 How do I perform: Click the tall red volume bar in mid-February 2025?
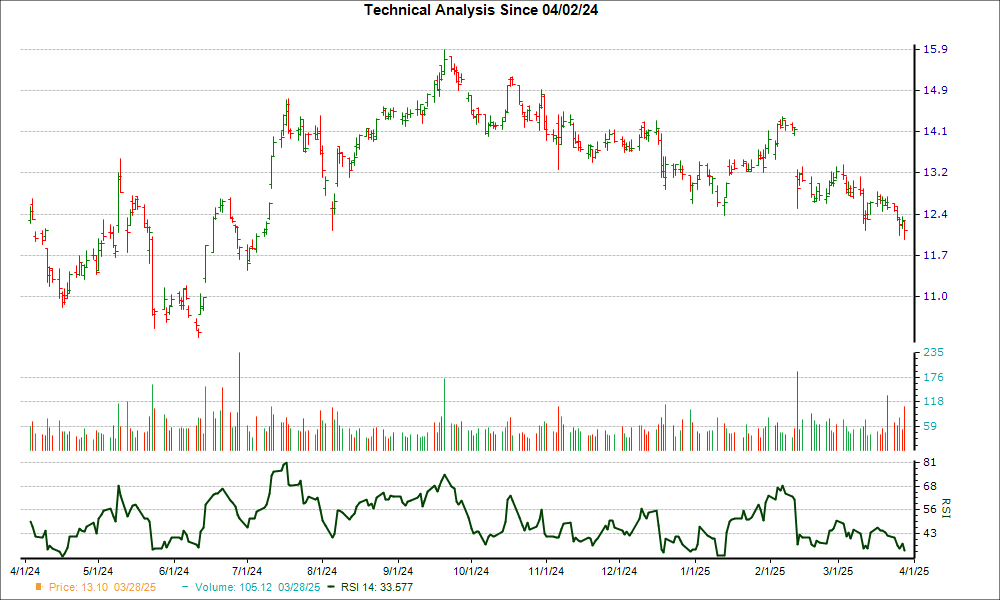pos(797,411)
